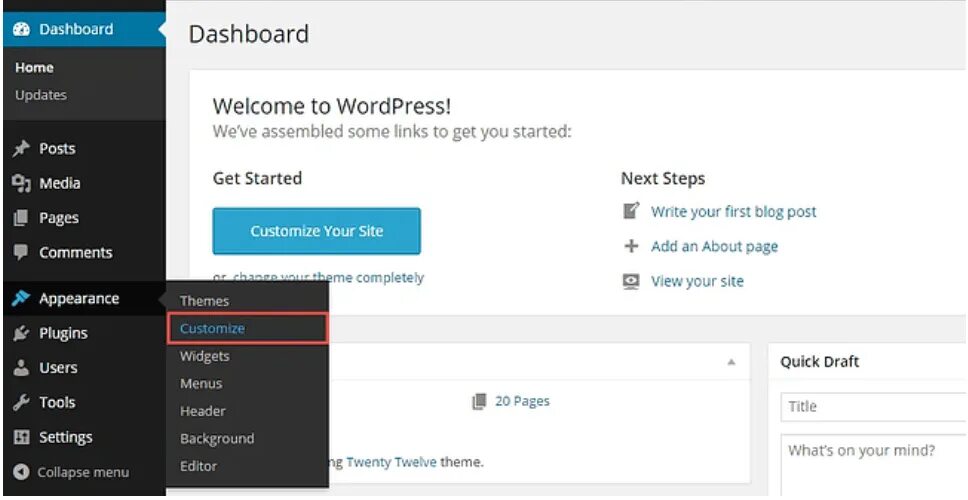This screenshot has height=500, width=968.
Task: Open the Appearance menu item
Action: tap(78, 298)
